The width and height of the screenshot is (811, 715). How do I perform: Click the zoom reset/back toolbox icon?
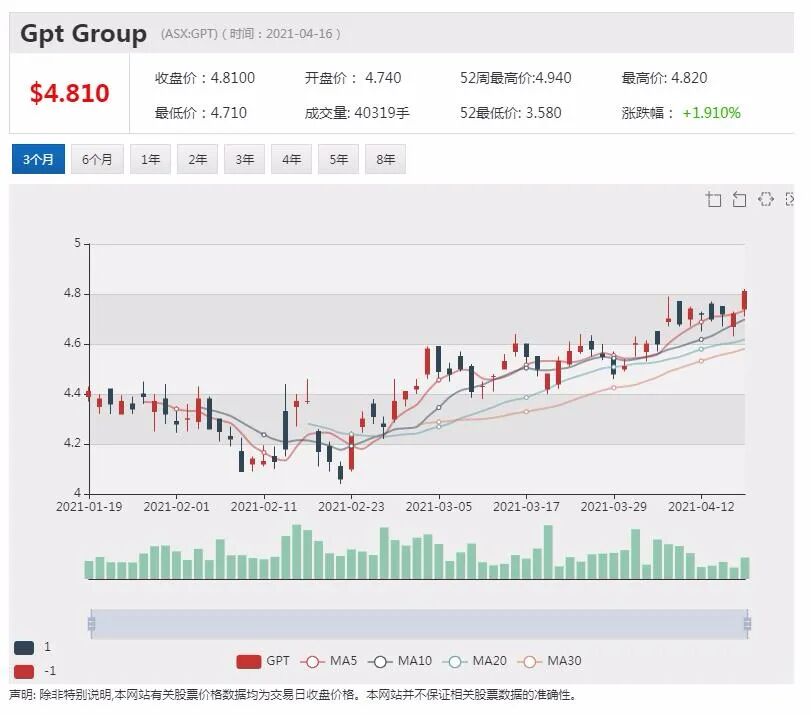740,199
